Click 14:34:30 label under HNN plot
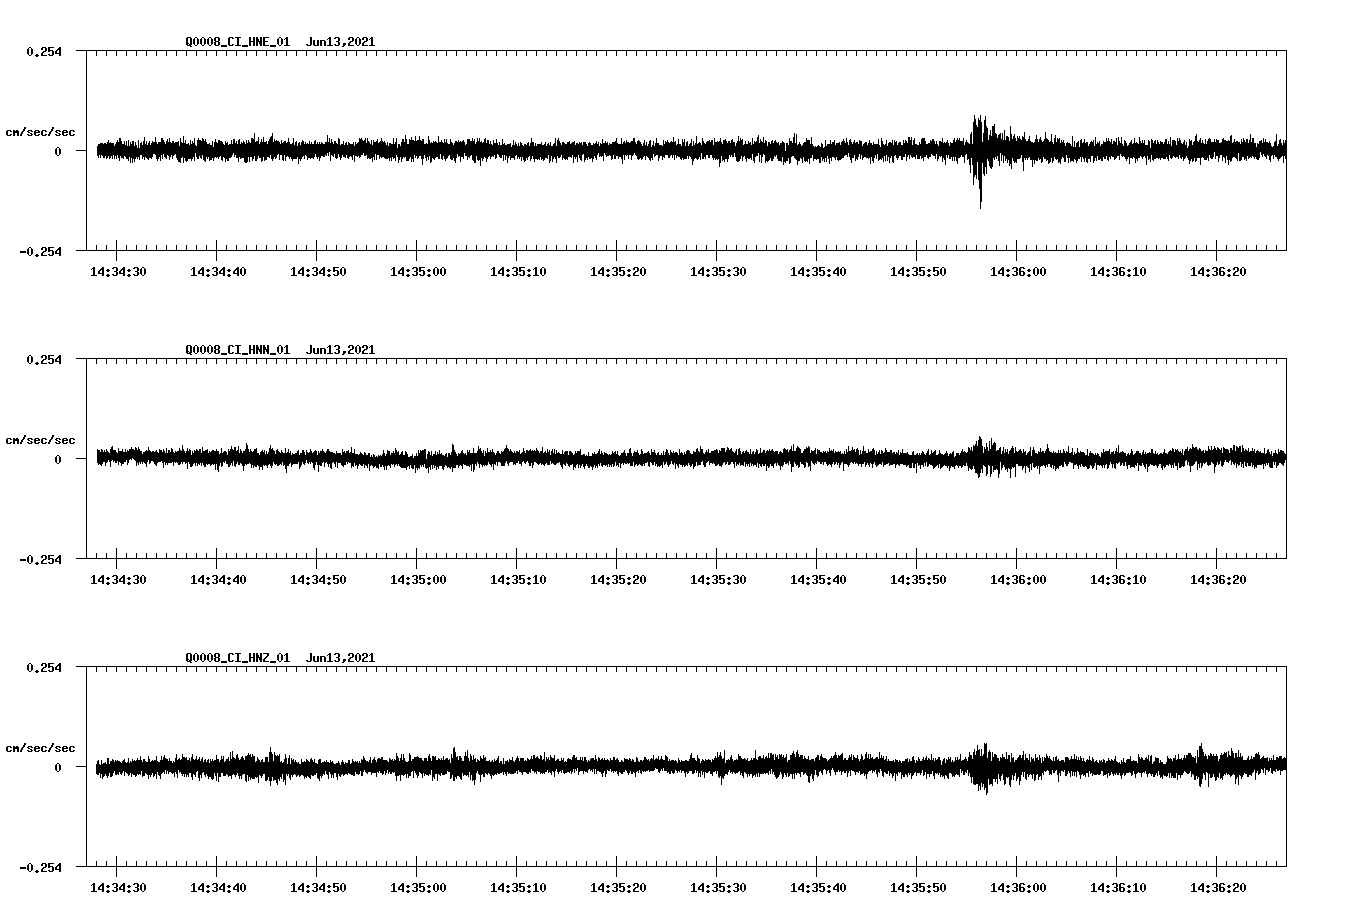 coord(117,580)
